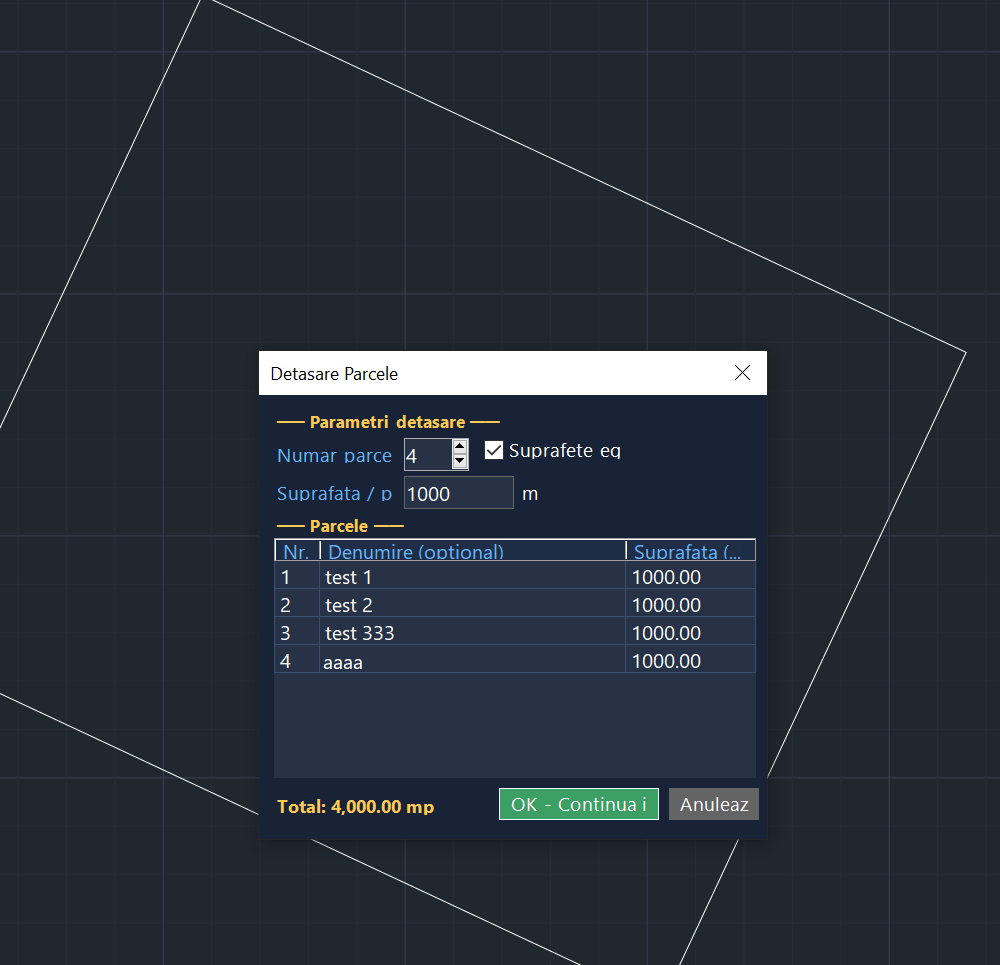Click the Suprafata per parcel input field
Screen dimensions: 1000x965
click(458, 493)
